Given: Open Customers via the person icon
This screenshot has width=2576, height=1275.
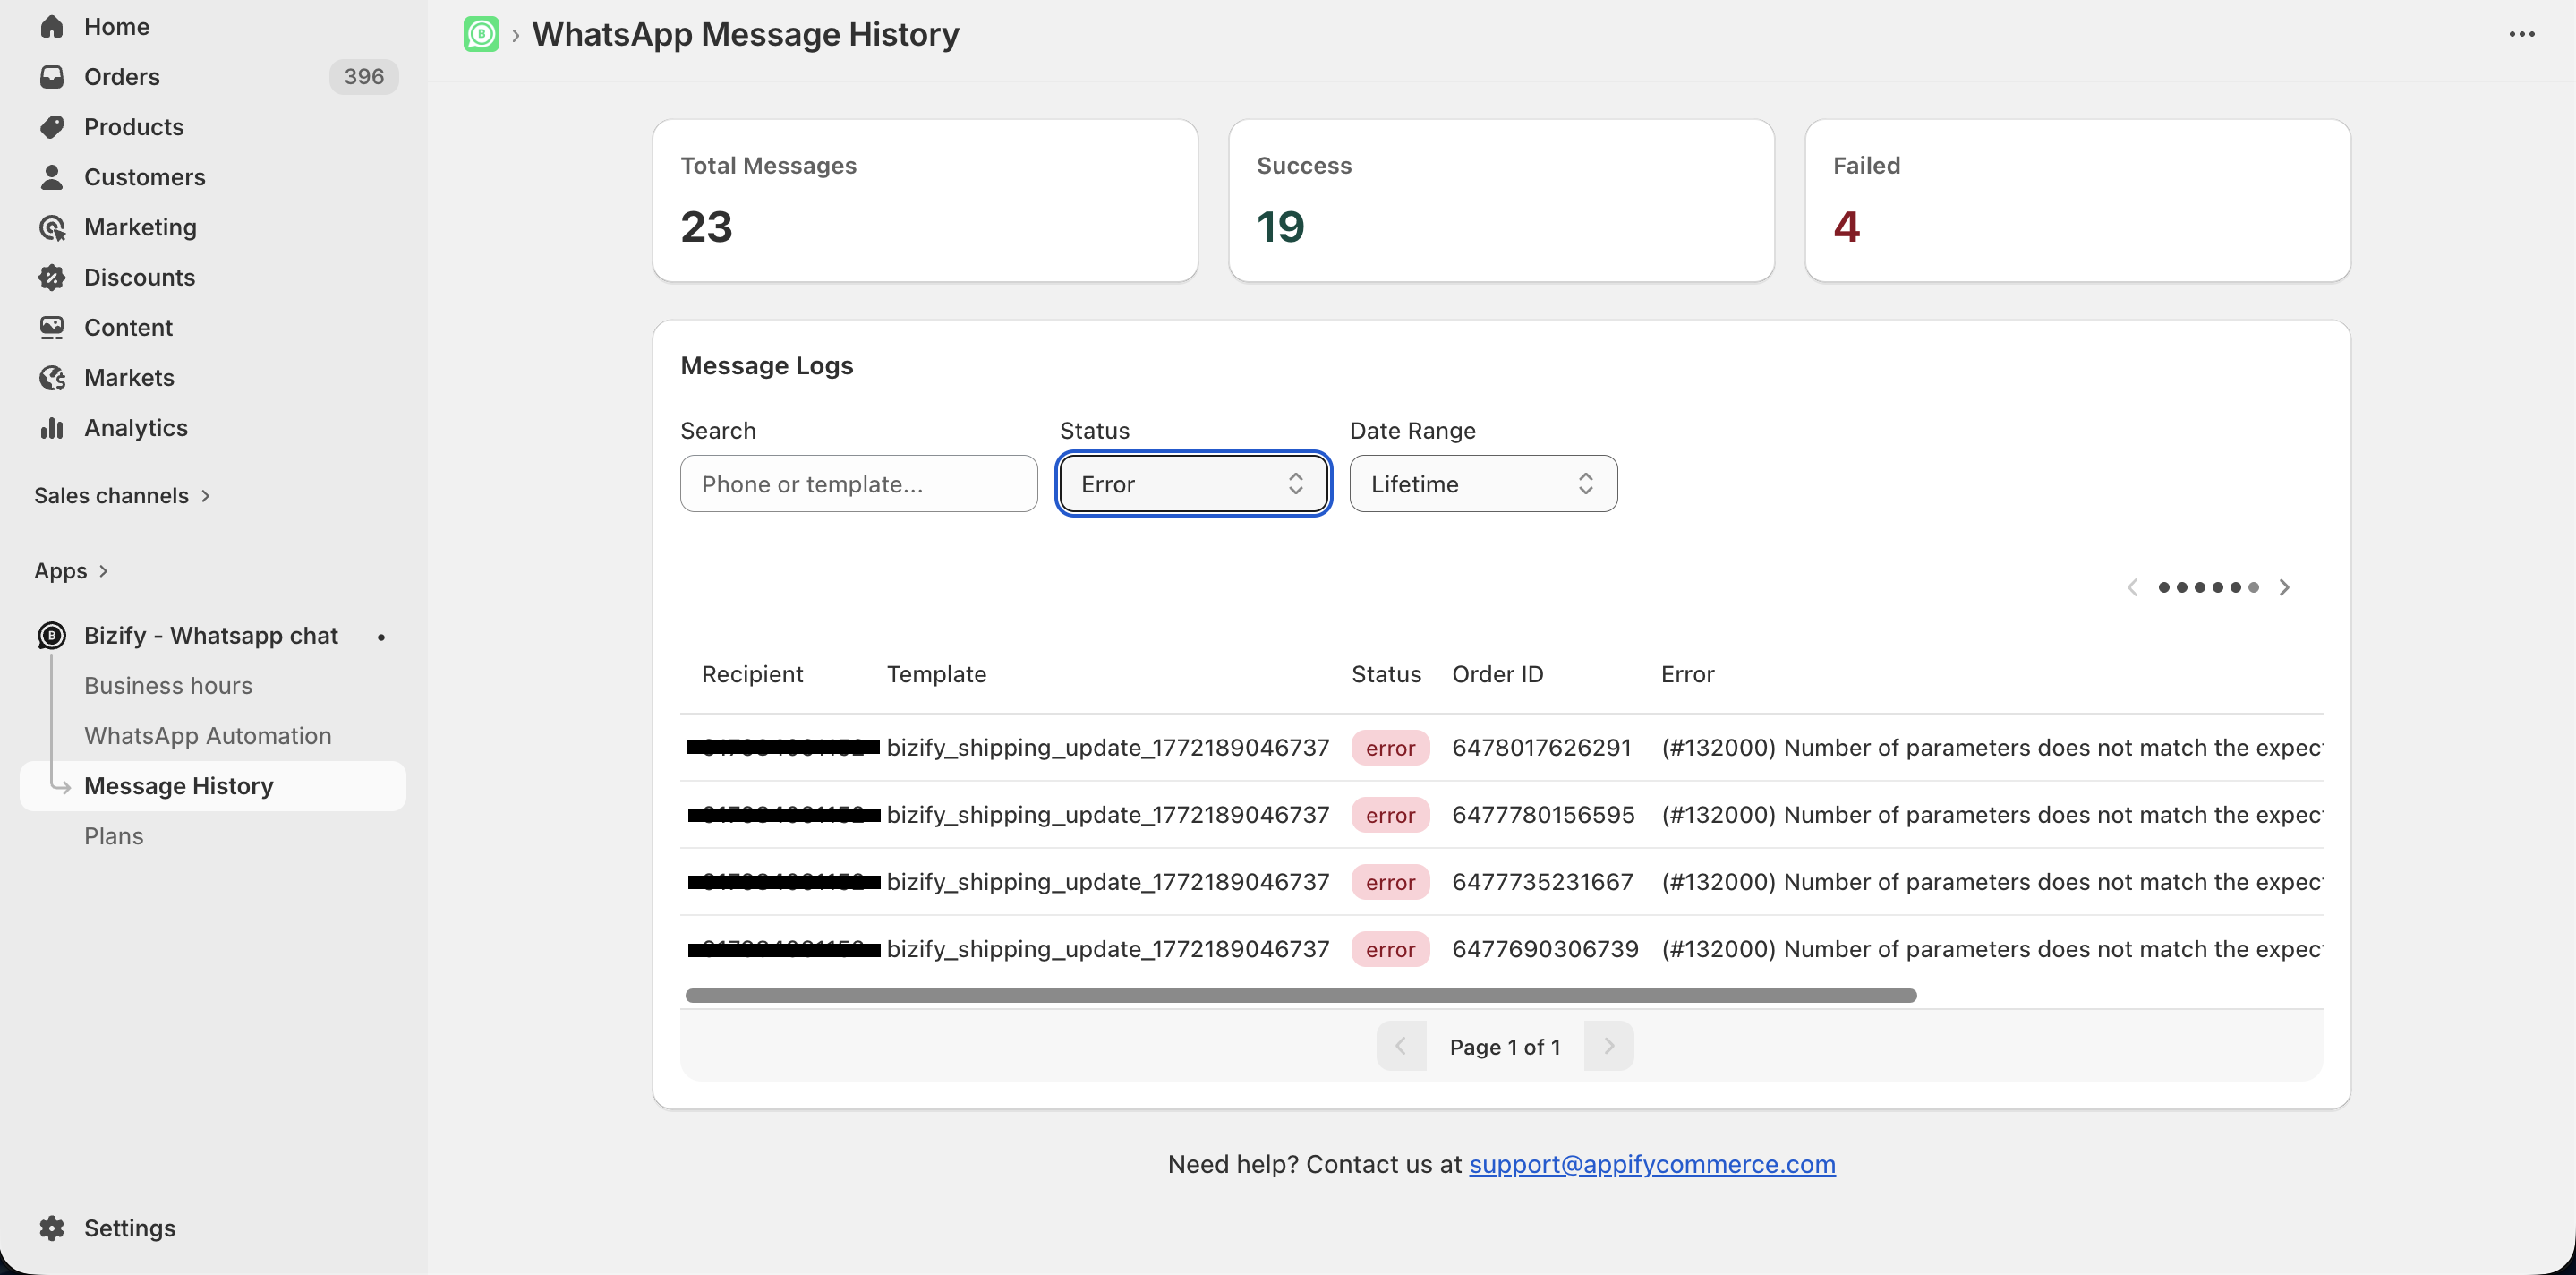Looking at the screenshot, I should 53,177.
